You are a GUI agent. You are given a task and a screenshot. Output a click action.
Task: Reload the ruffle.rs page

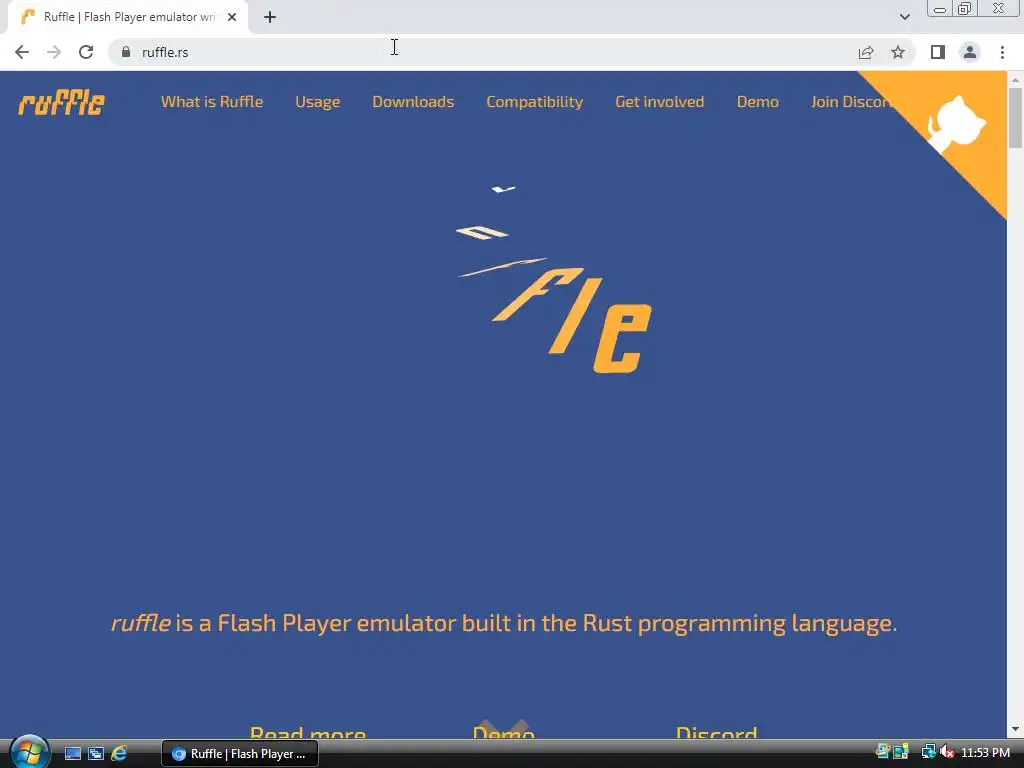coord(86,52)
